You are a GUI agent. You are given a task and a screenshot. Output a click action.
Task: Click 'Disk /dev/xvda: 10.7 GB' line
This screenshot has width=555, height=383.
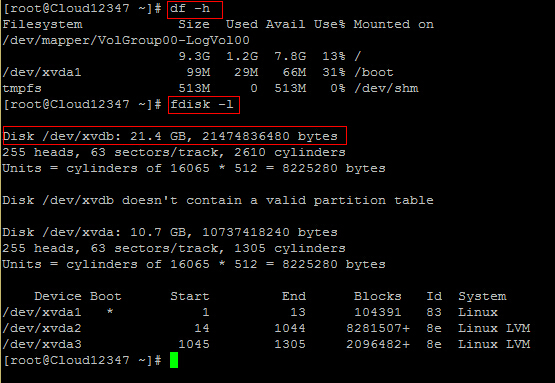pyautogui.click(x=170, y=232)
